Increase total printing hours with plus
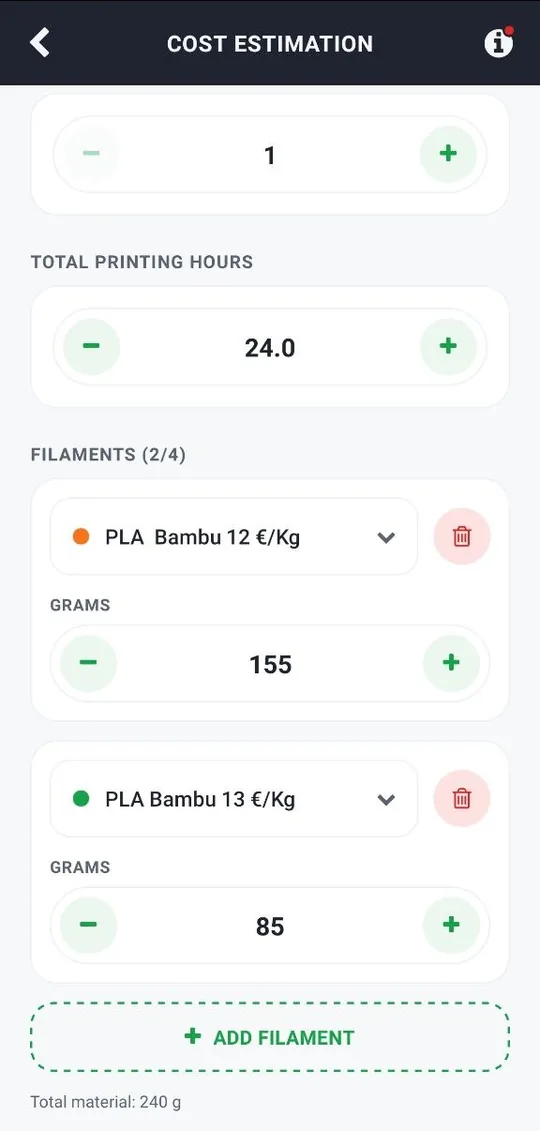The image size is (540, 1131). point(448,347)
